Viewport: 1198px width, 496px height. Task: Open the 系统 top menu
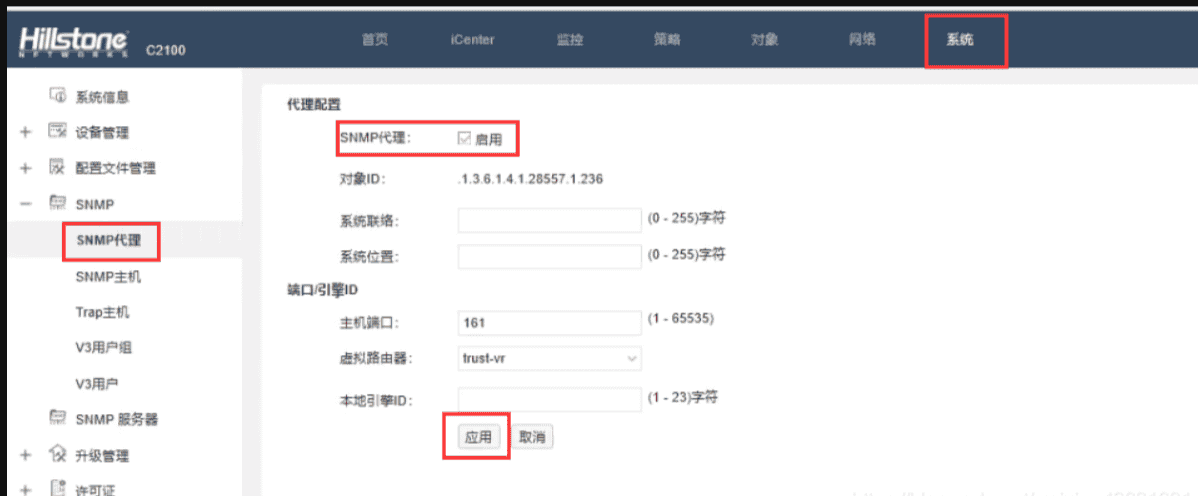pos(960,41)
